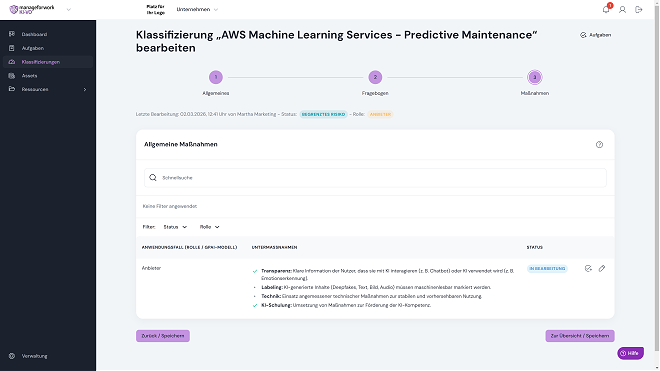
Task: Click the logout icon
Action: [639, 9]
